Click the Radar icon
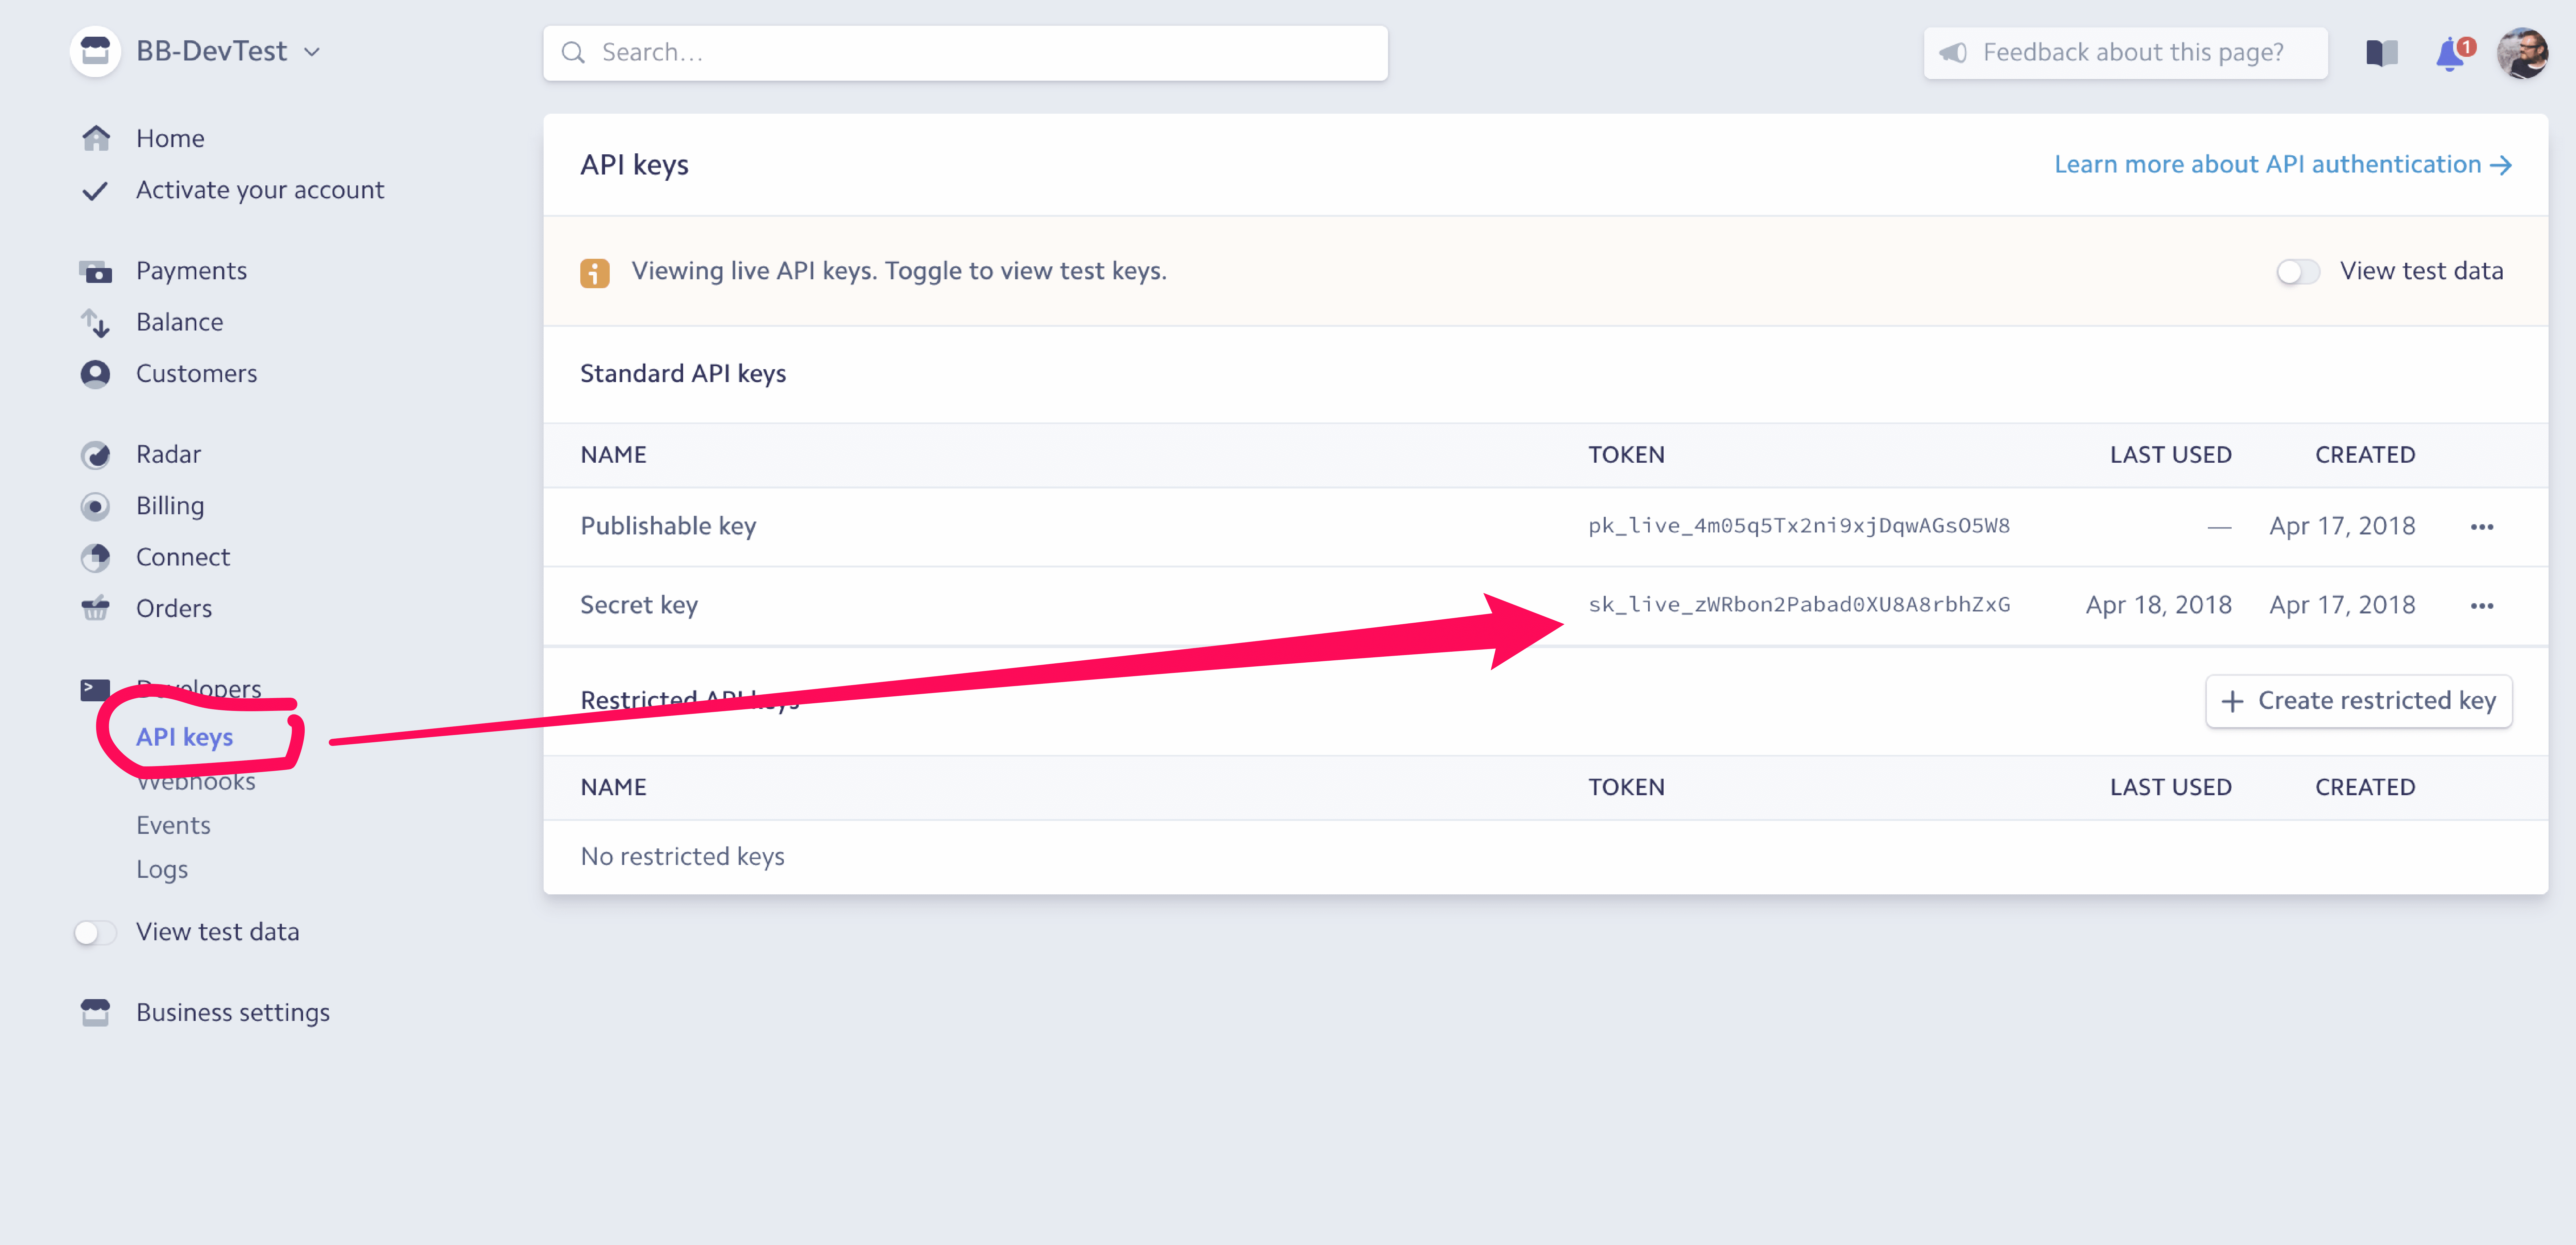This screenshot has width=2576, height=1245. (95, 455)
